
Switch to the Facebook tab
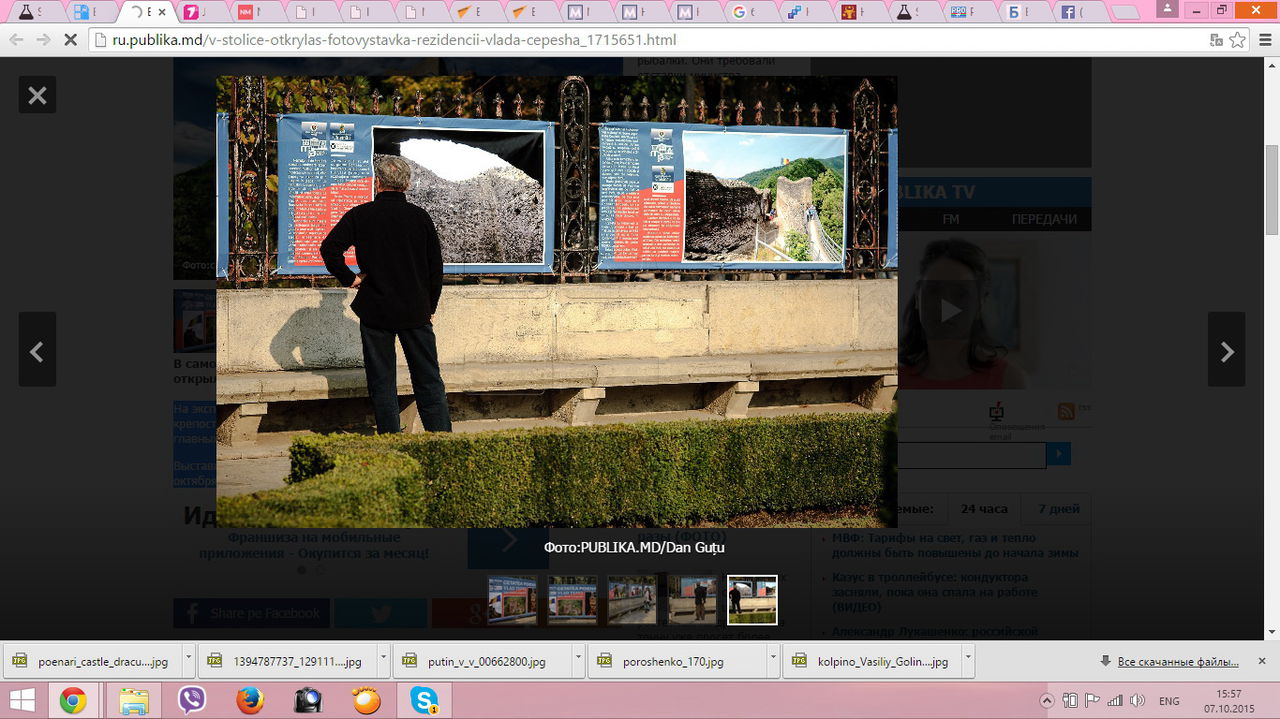point(1077,12)
